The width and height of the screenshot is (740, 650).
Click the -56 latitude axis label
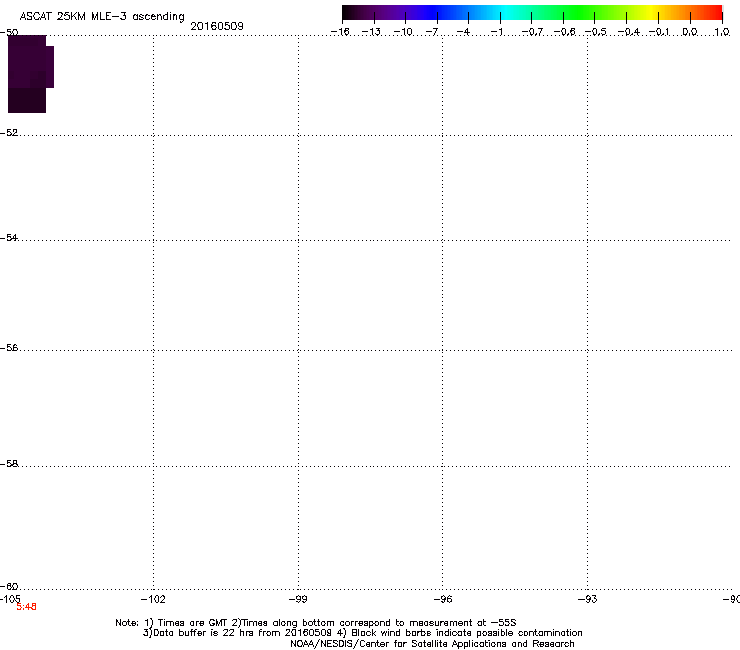(9, 347)
